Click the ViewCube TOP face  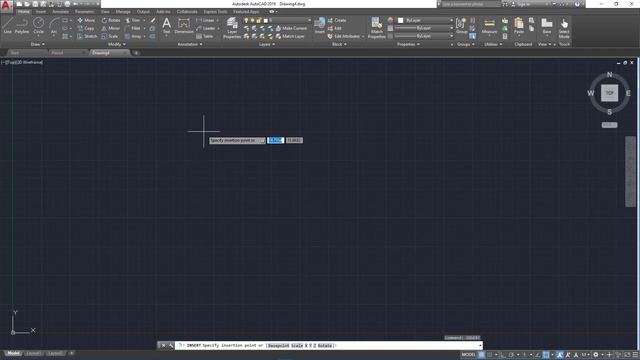tap(609, 93)
